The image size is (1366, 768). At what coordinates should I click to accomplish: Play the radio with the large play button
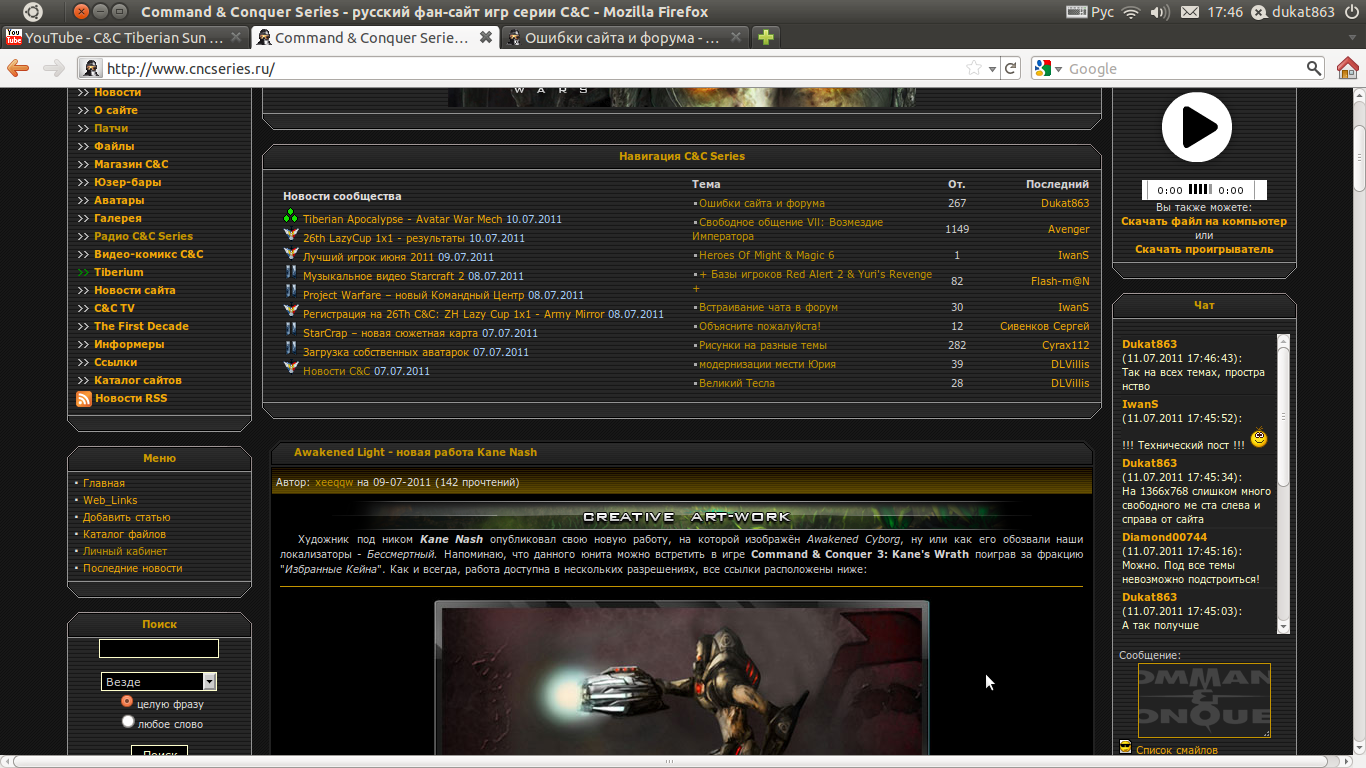[1196, 127]
